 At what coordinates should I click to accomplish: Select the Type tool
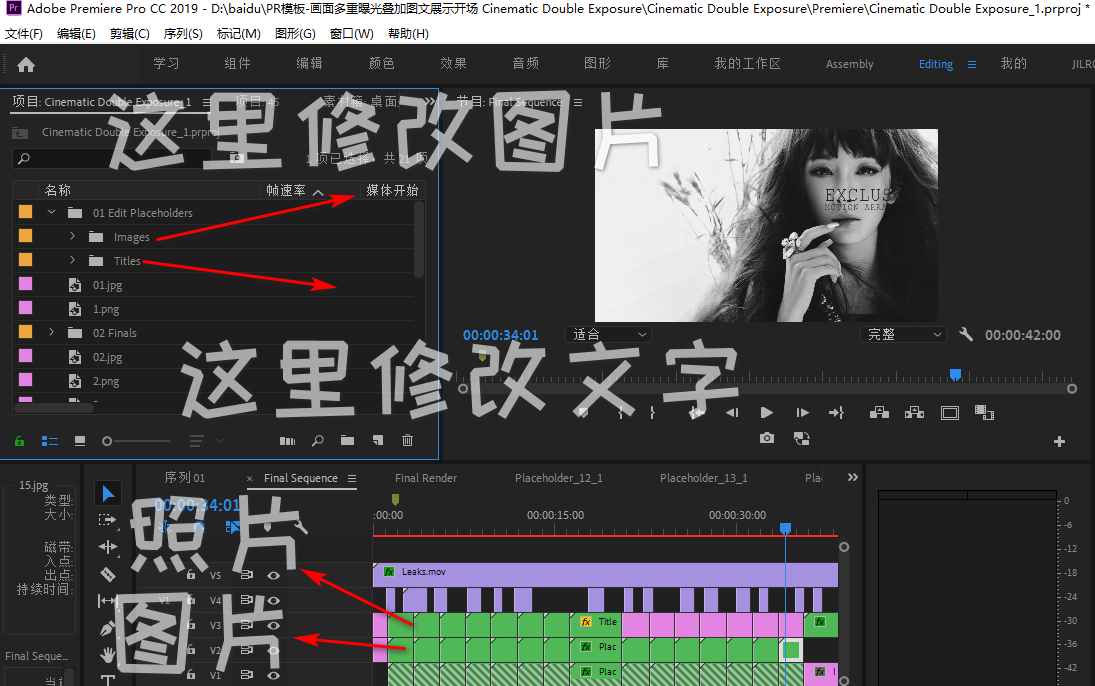(x=108, y=680)
